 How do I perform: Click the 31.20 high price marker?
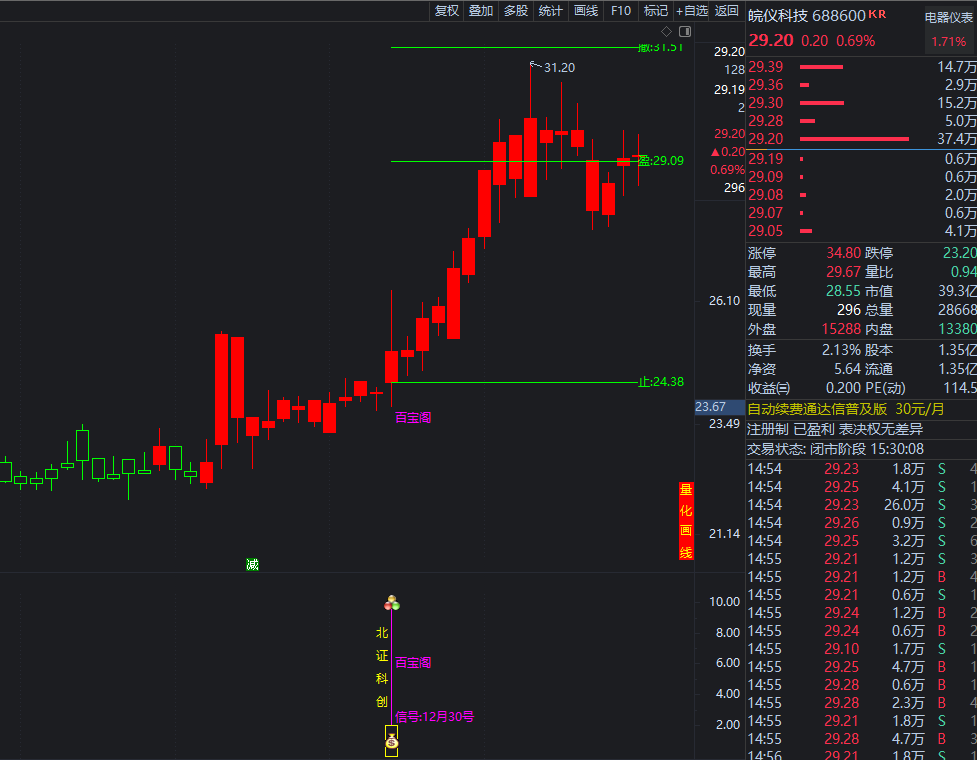558,67
